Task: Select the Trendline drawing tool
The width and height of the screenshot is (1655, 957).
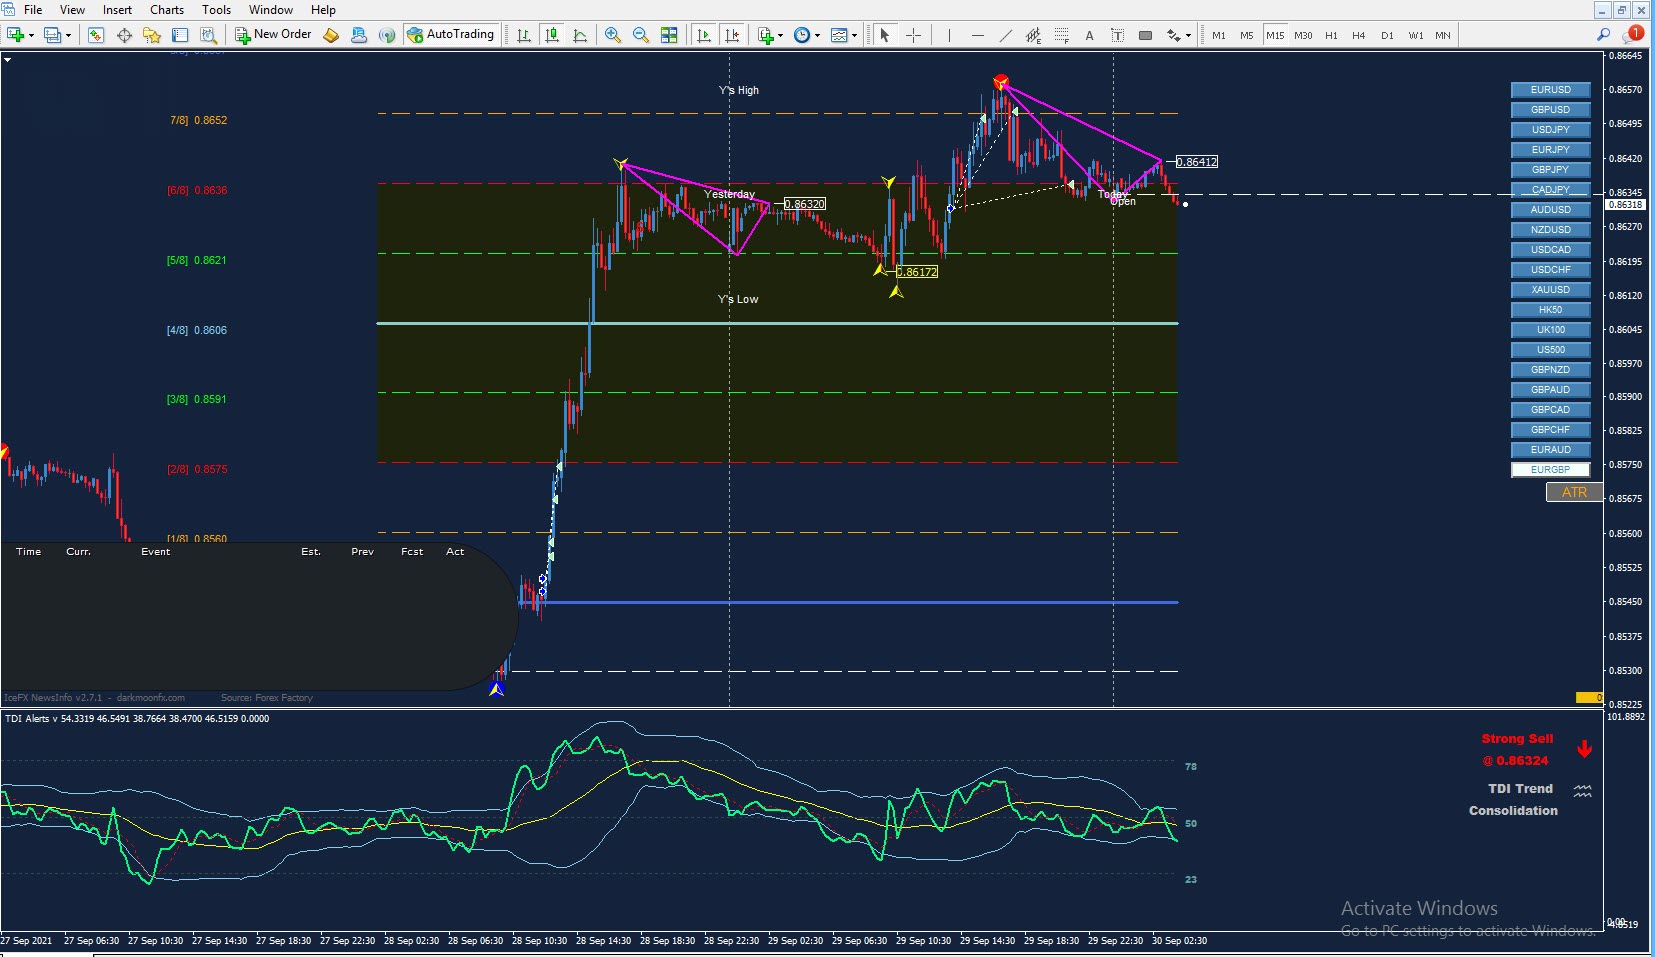Action: 1005,35
